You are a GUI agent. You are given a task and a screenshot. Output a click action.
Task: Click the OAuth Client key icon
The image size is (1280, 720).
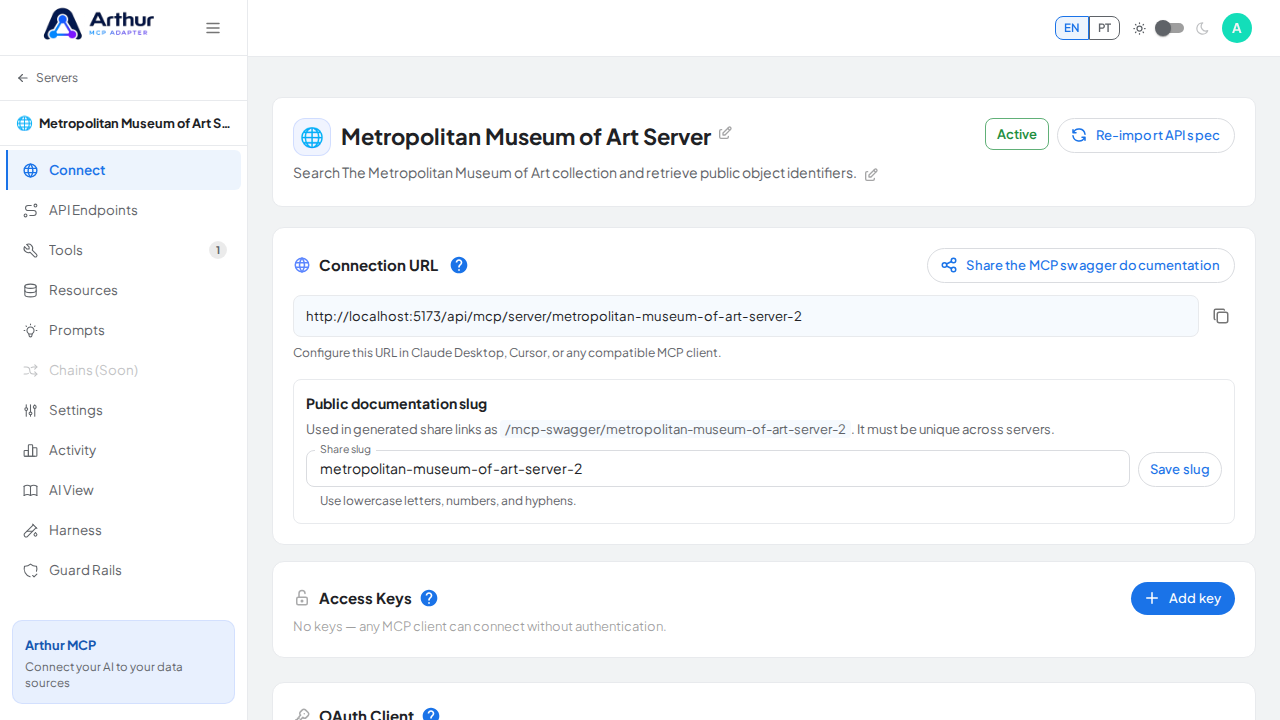click(302, 714)
